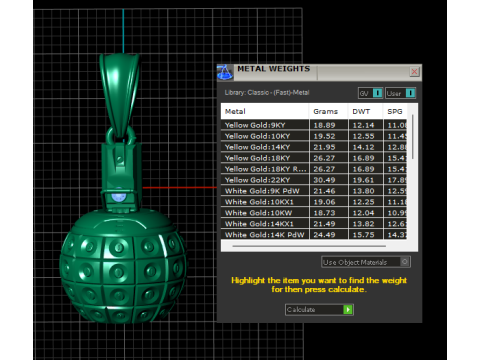
Task: Click the 21.46 grams value
Action: 324,191
